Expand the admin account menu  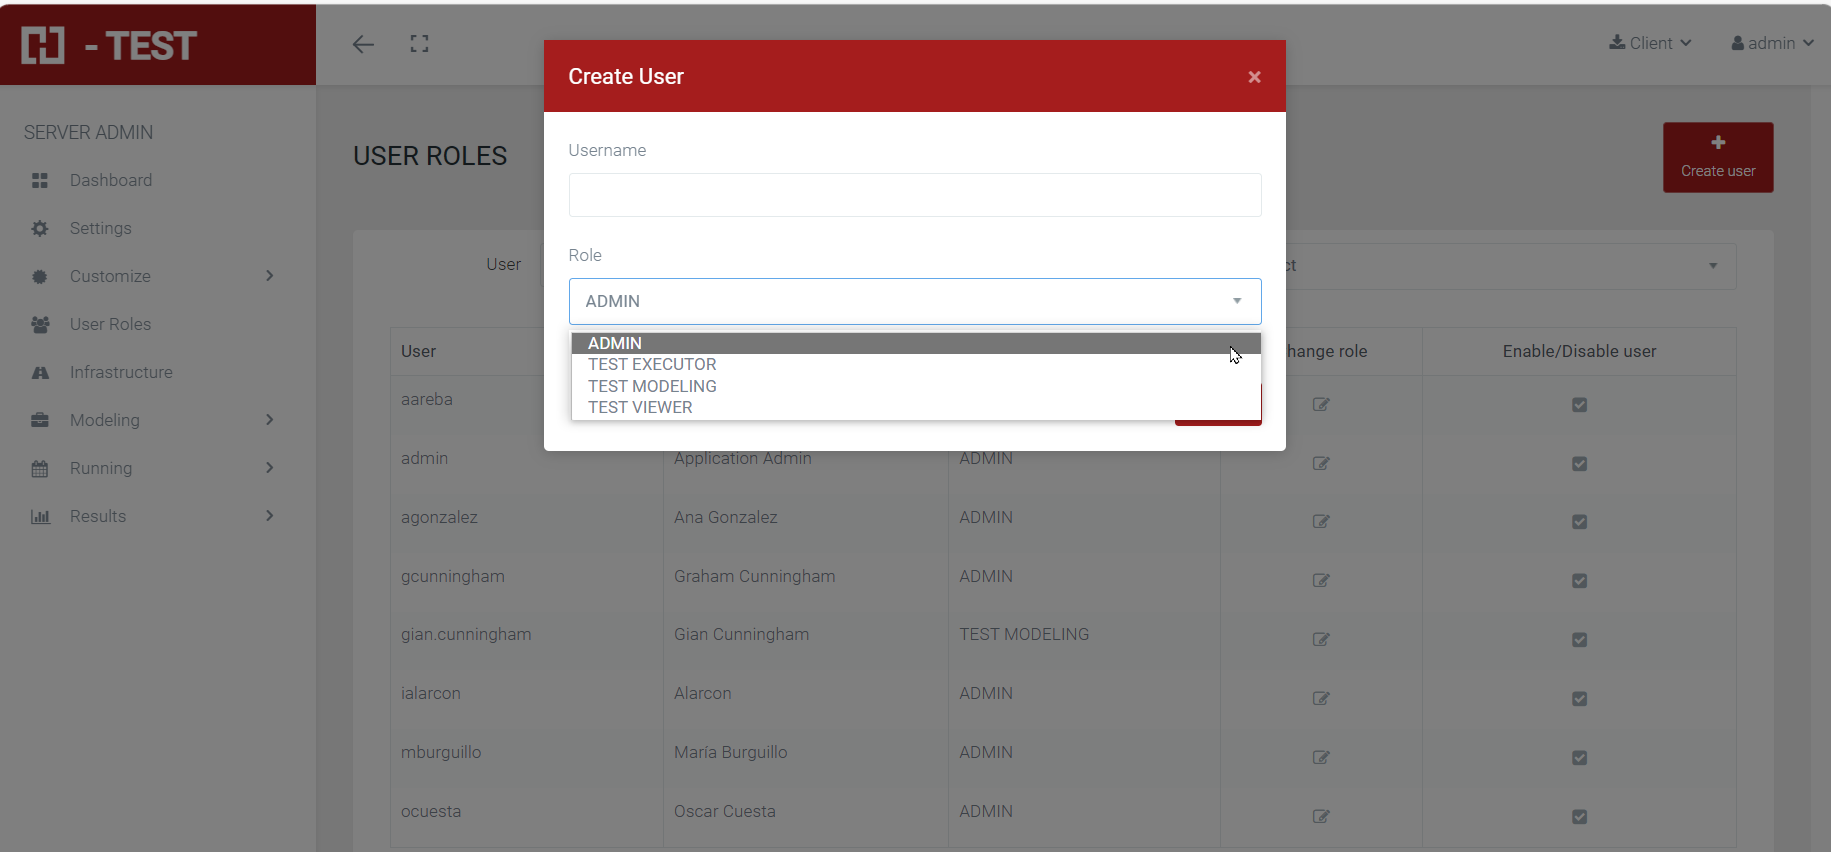pos(1772,43)
